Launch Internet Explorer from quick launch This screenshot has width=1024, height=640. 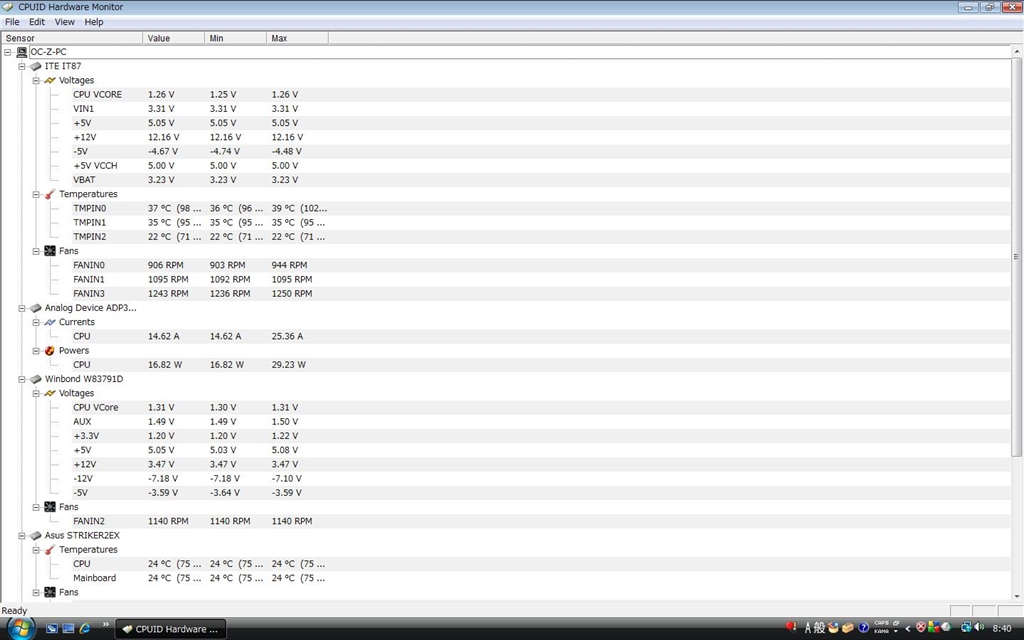85,628
